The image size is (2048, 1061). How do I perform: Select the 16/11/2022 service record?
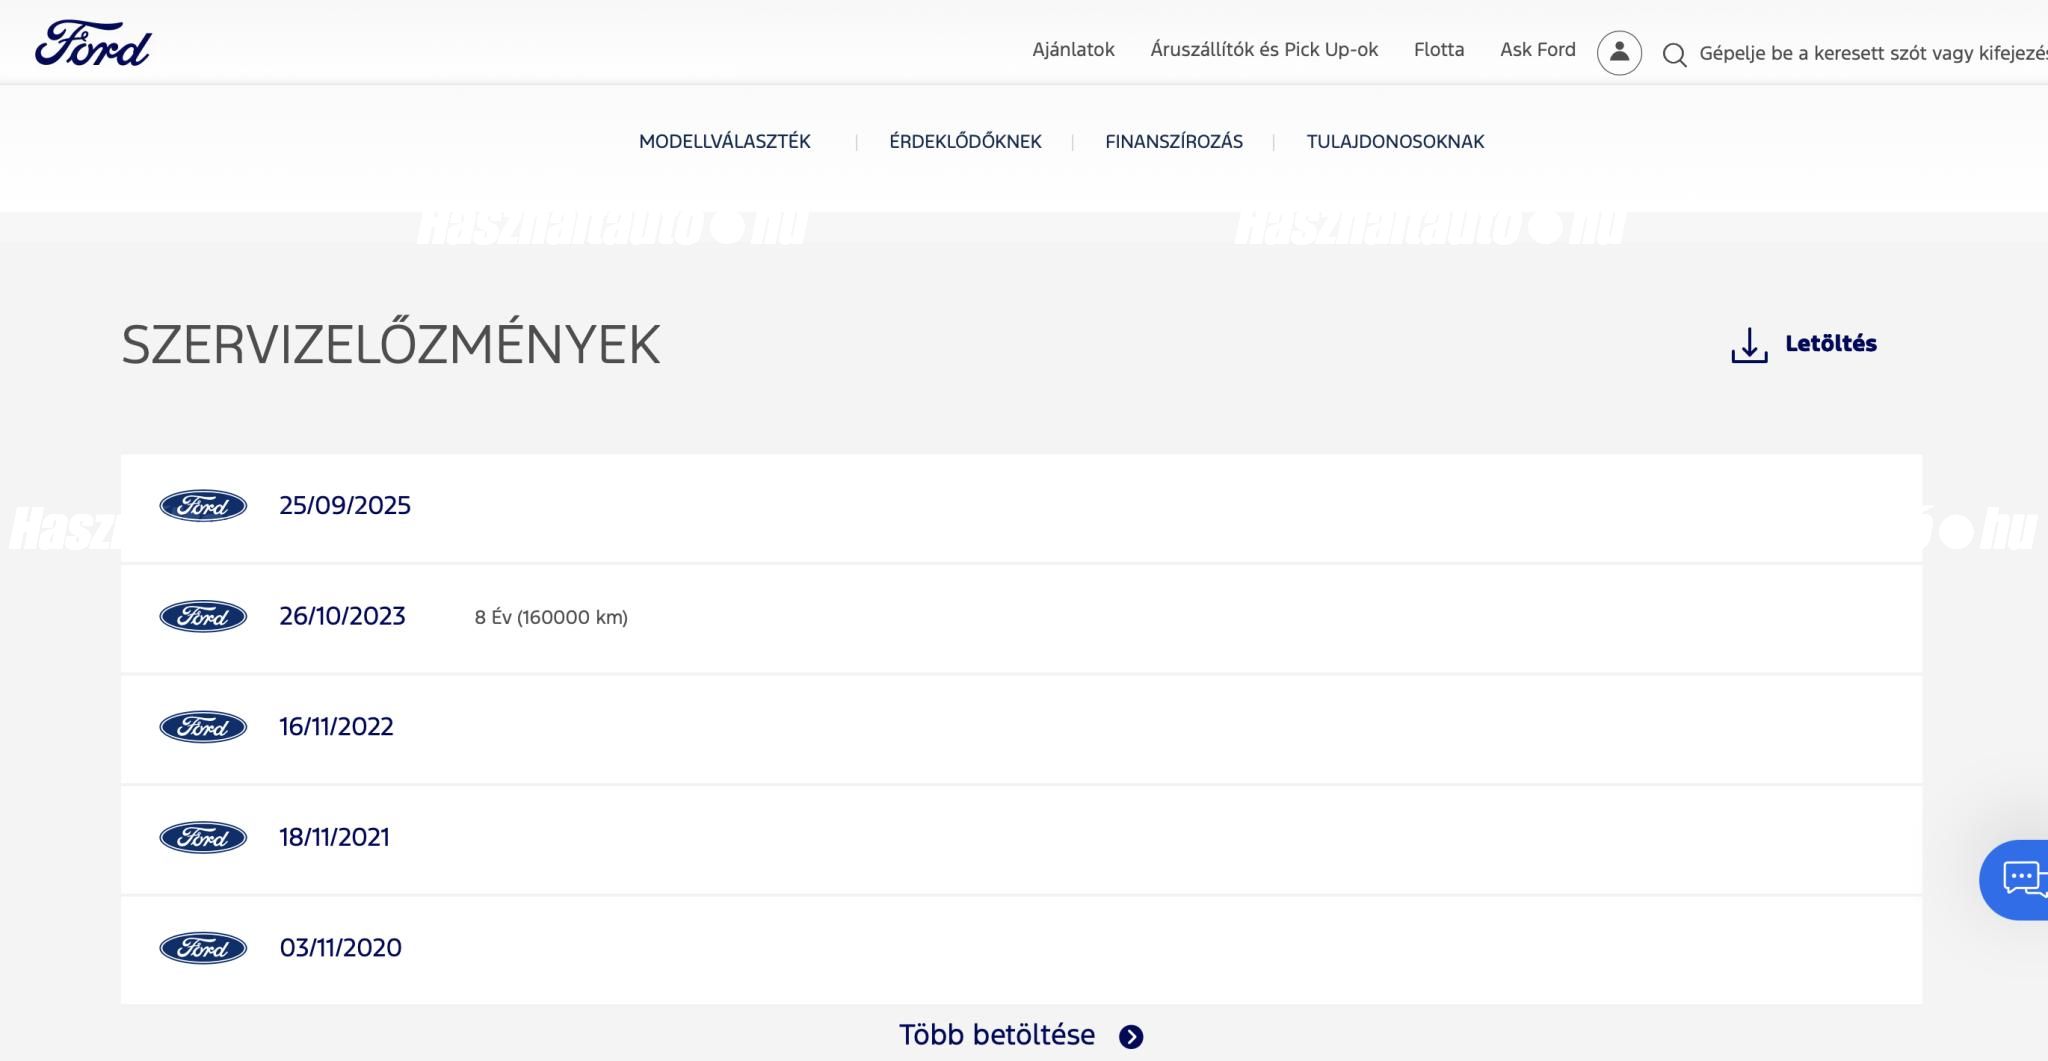point(1021,729)
